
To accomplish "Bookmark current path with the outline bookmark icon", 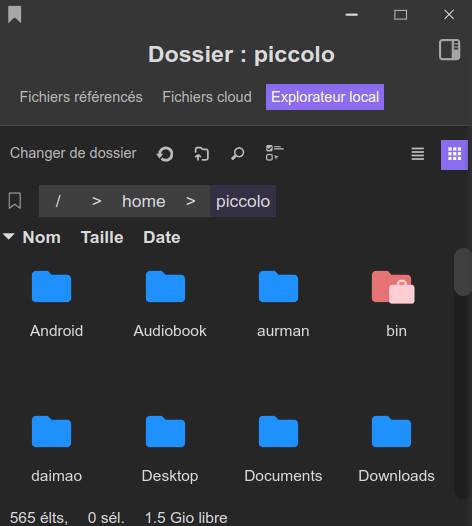I will pos(15,201).
